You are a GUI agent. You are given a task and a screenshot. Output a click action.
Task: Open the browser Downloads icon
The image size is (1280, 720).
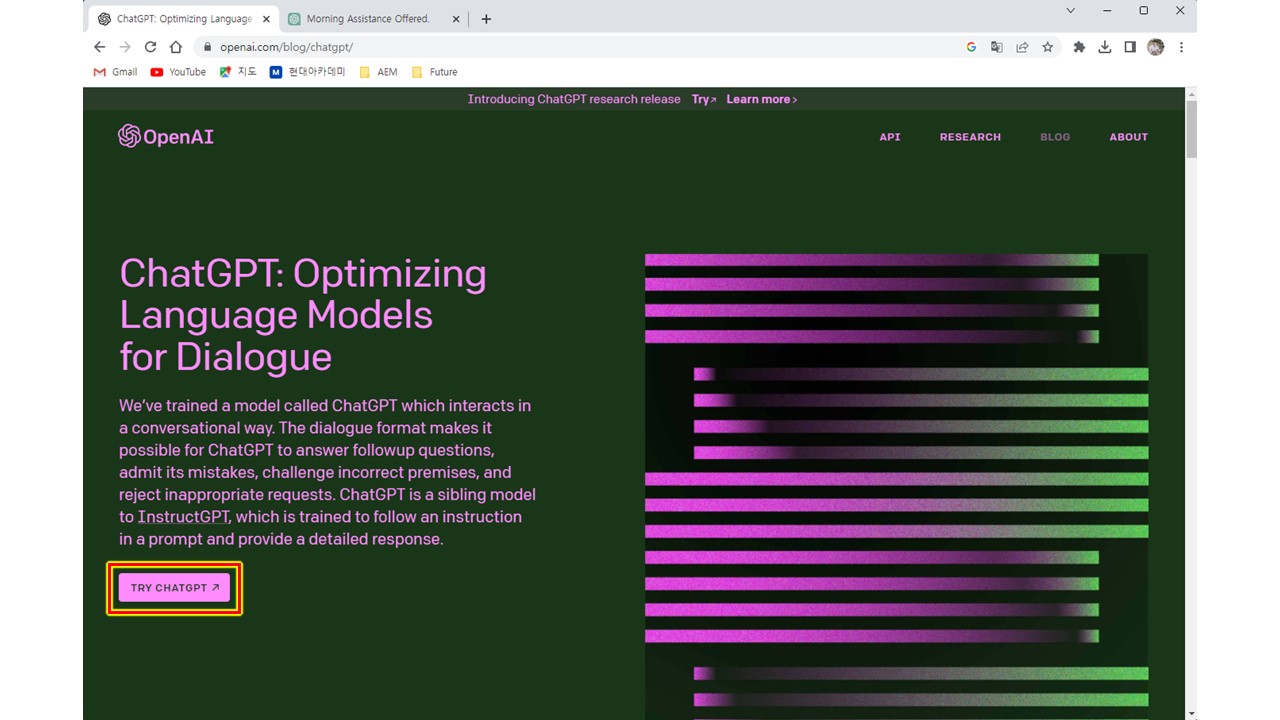[x=1105, y=47]
